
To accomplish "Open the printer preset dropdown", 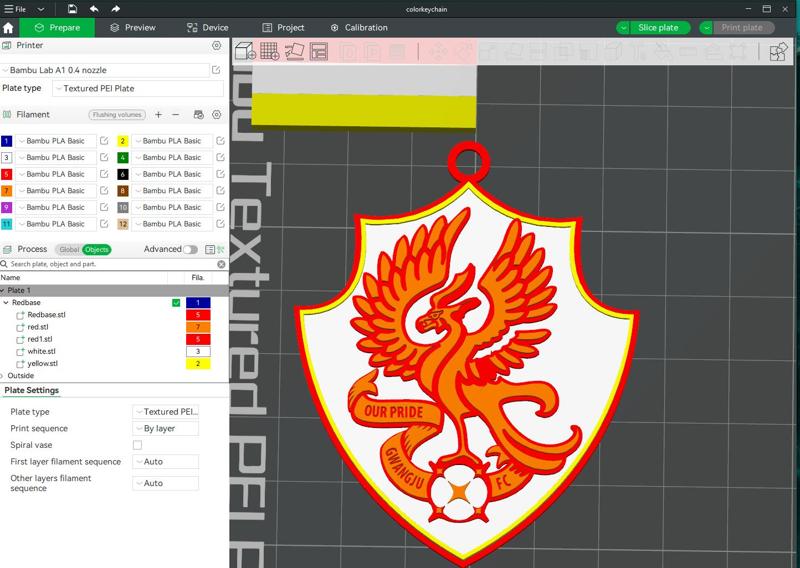I will click(106, 70).
